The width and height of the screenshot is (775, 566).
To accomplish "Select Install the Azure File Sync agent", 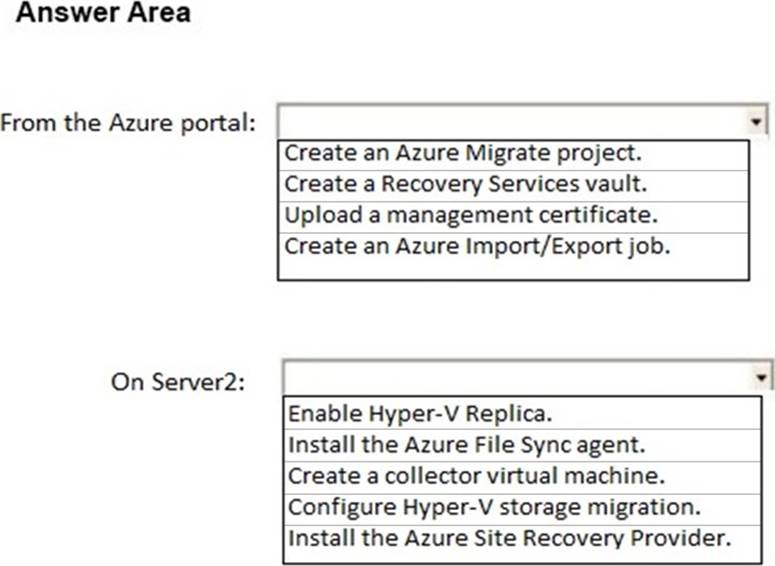I will click(466, 443).
